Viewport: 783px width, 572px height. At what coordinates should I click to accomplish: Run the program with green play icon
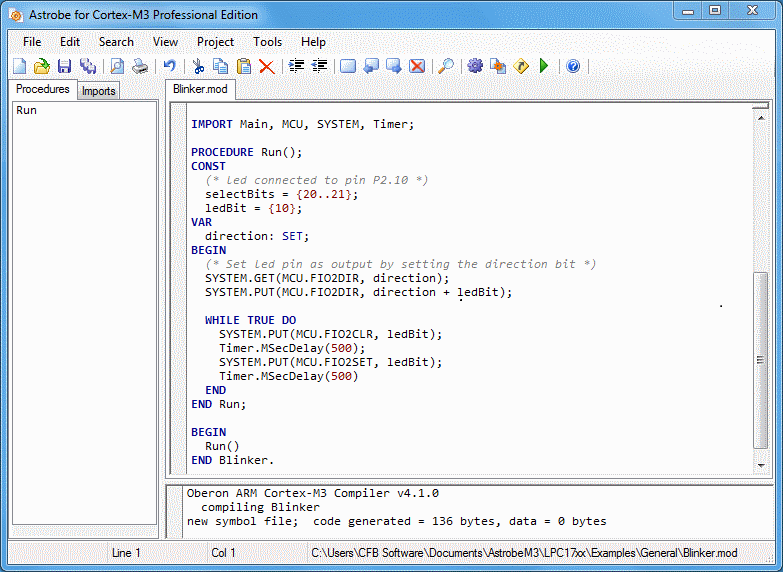[x=544, y=66]
